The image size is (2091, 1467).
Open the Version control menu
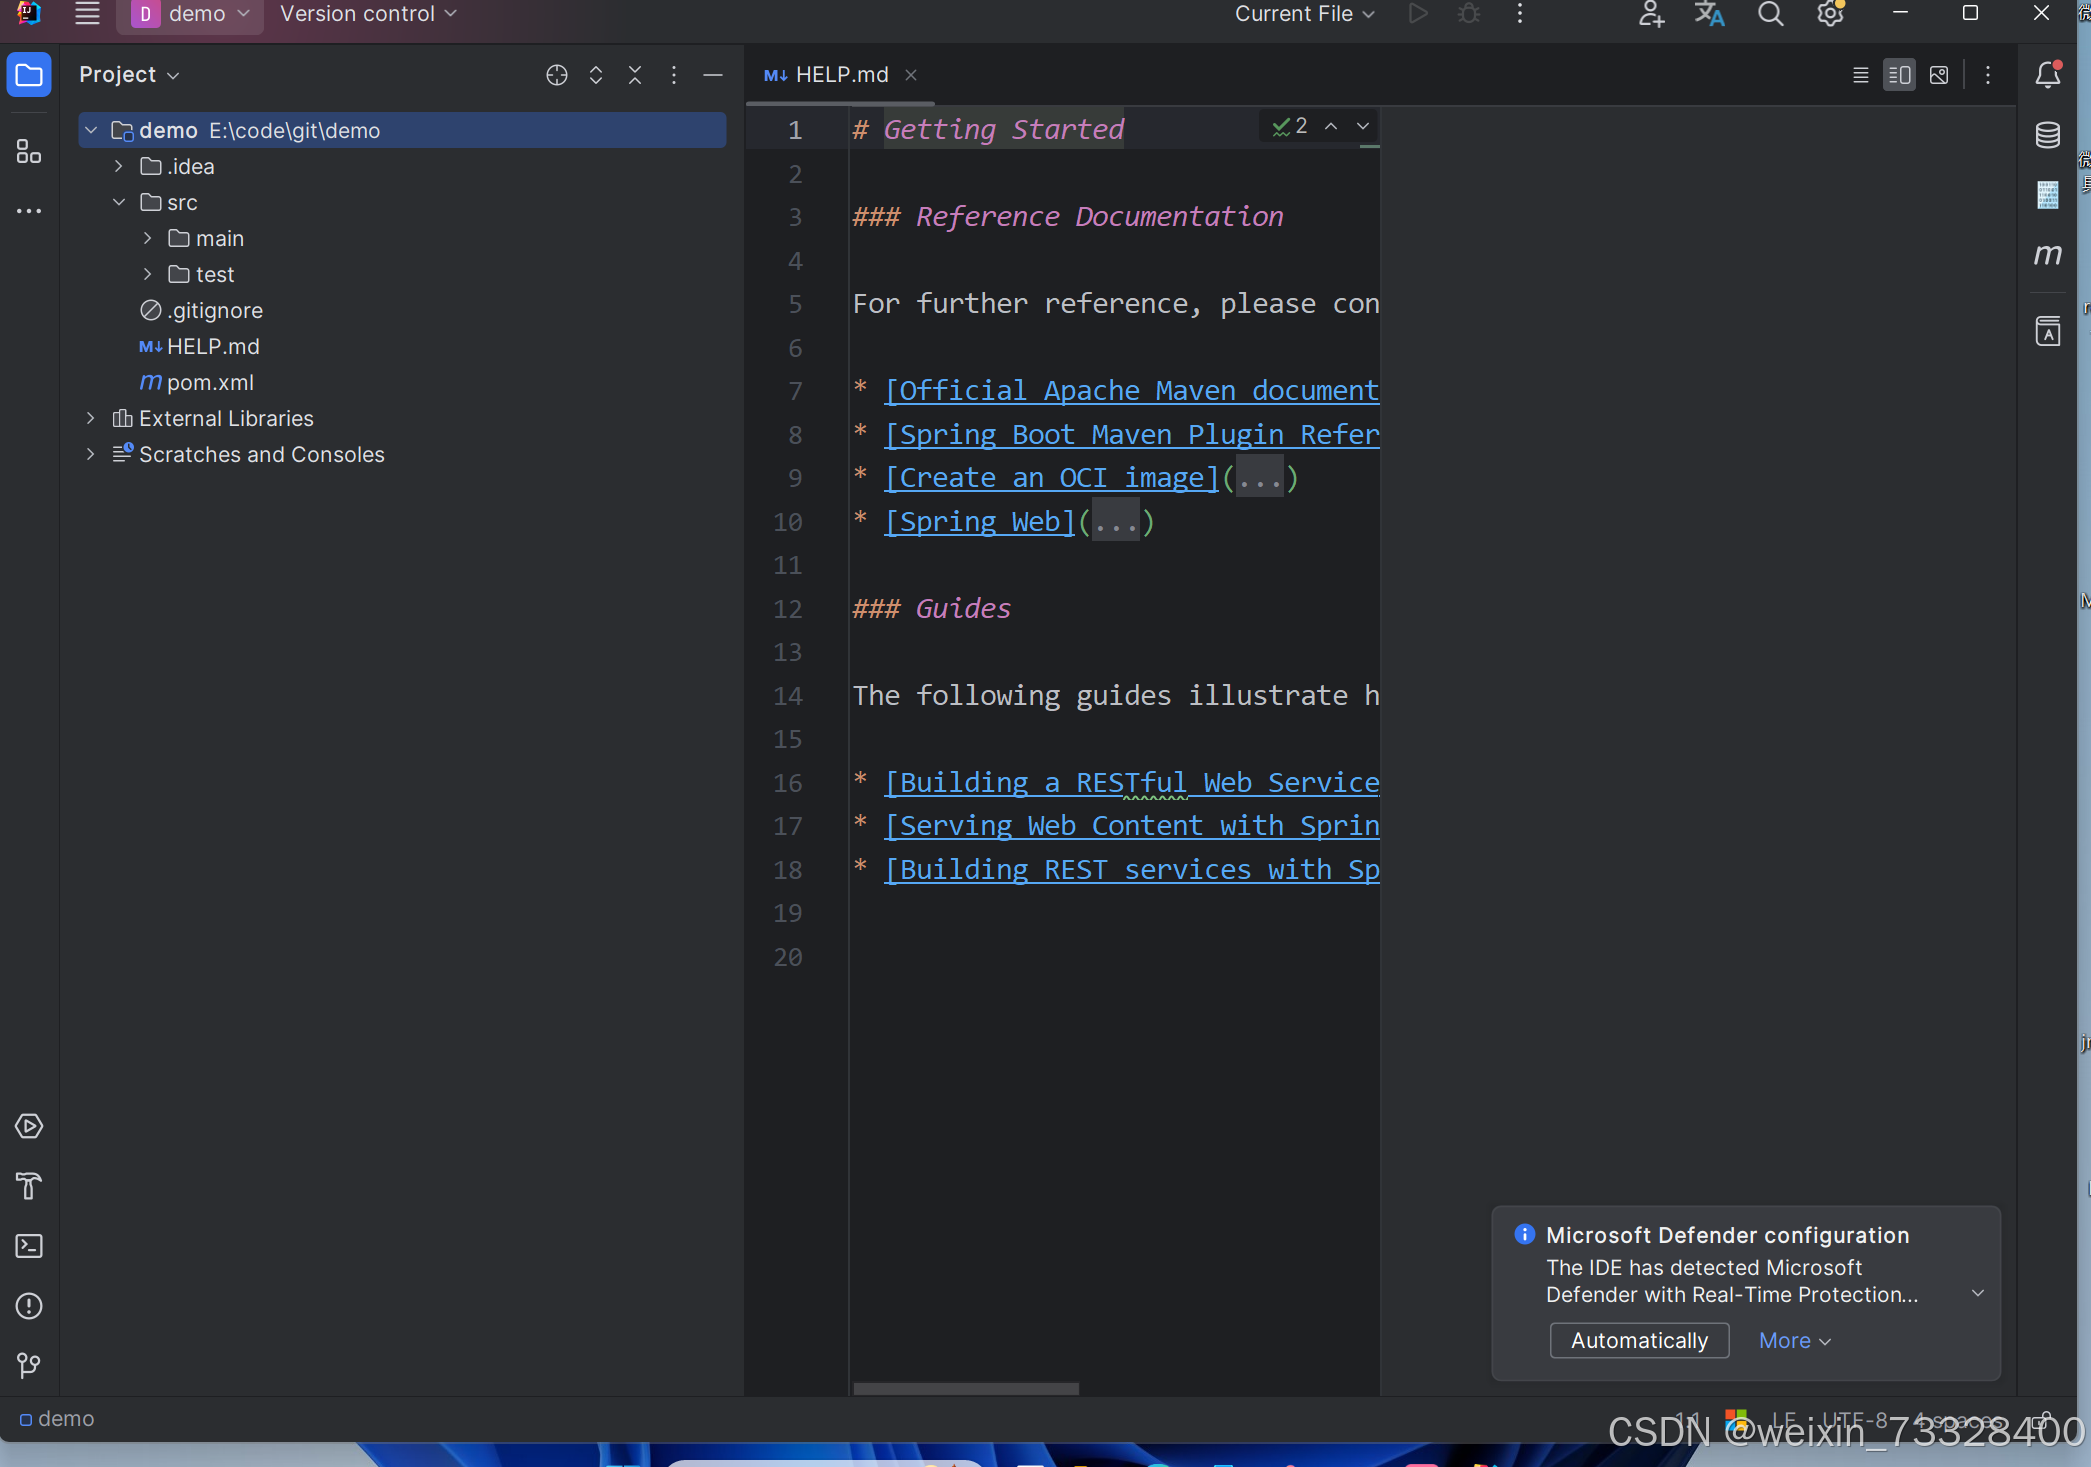[367, 14]
